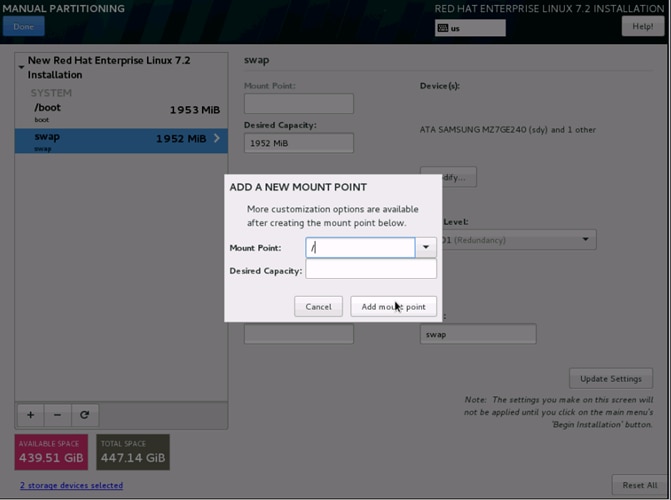Click the partially hidden Modify... button
The width and height of the screenshot is (671, 500).
tap(459, 177)
